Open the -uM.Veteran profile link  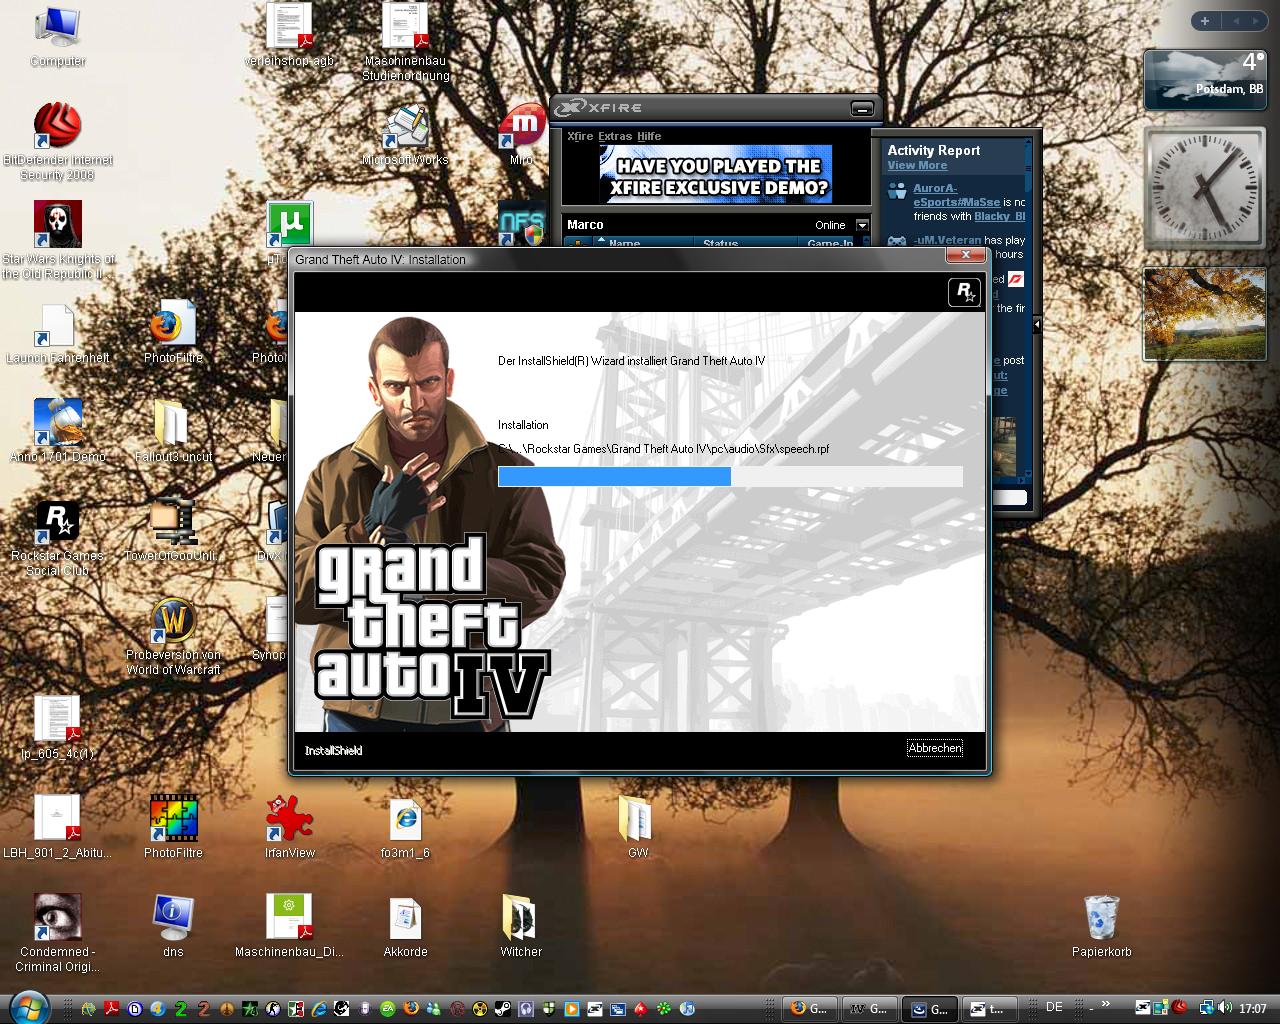point(947,240)
